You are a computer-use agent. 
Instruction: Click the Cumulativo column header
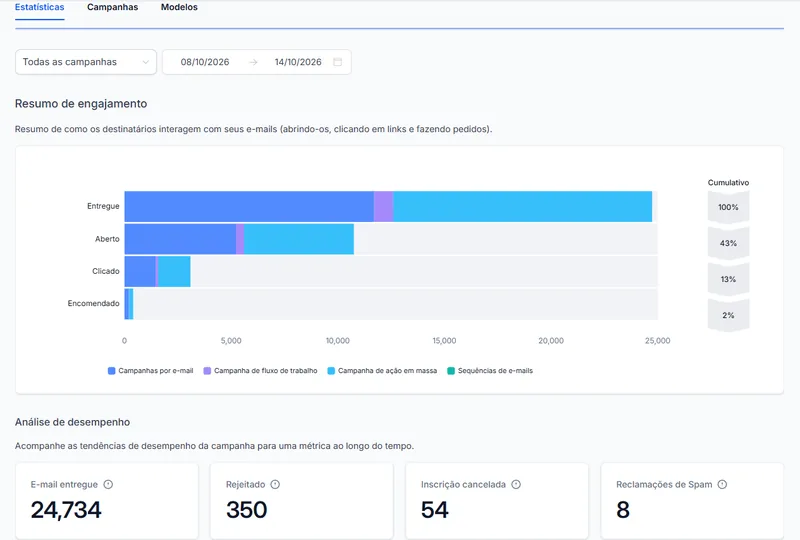[x=728, y=182]
